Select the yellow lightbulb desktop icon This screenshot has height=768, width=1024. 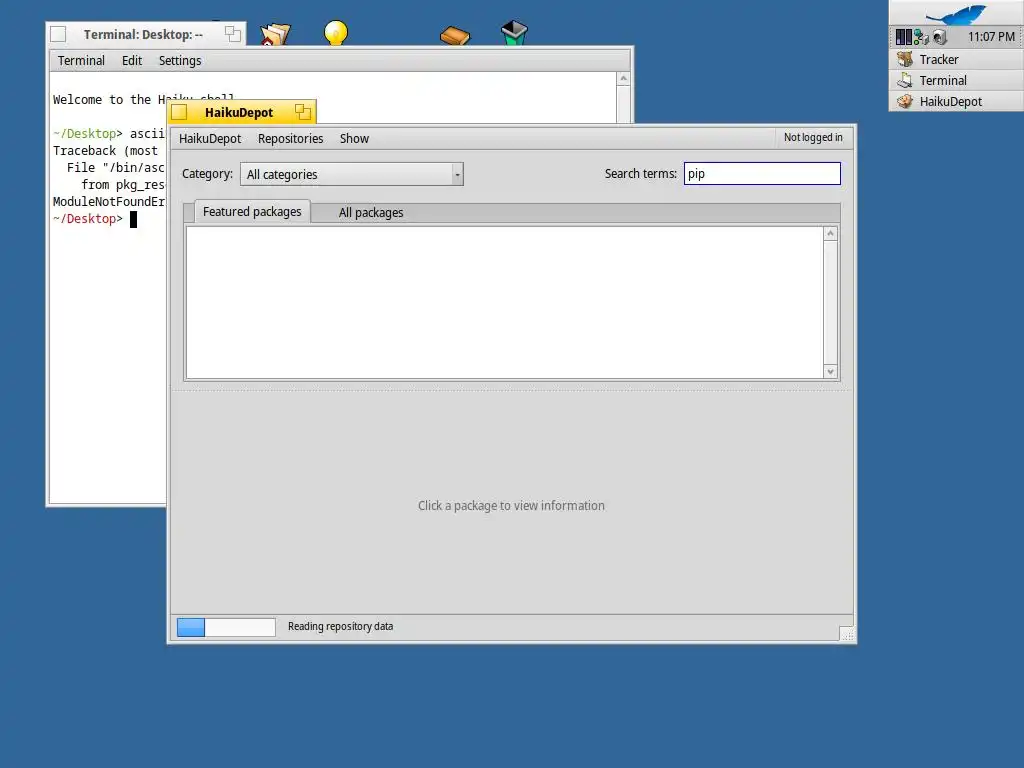point(336,33)
